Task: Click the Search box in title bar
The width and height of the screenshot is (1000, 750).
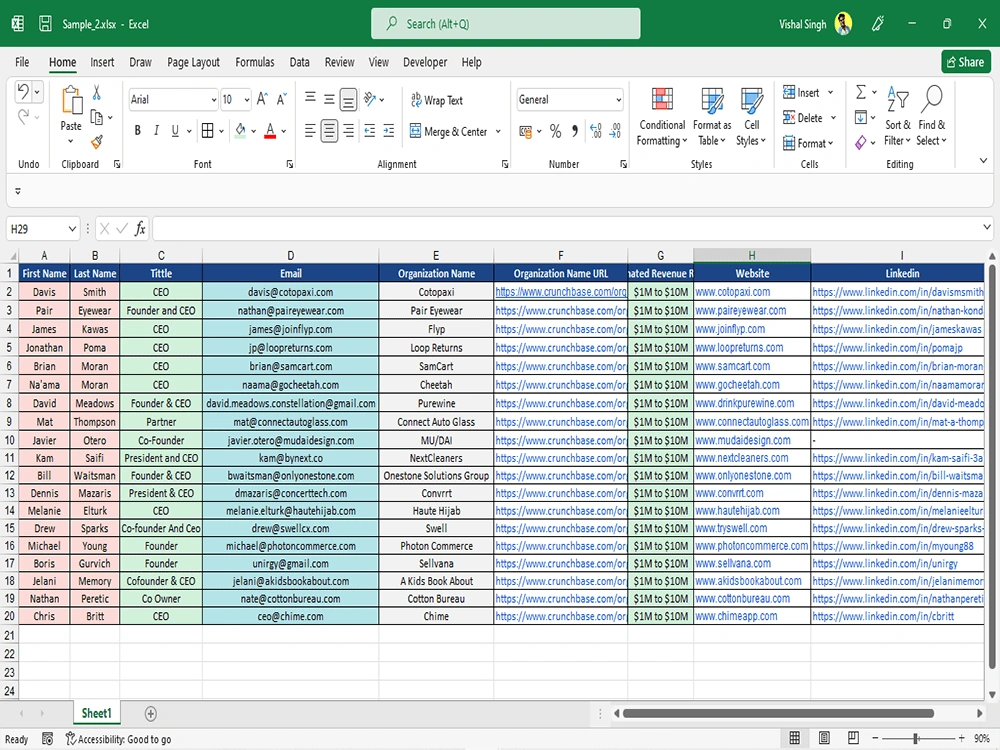Action: coord(506,24)
